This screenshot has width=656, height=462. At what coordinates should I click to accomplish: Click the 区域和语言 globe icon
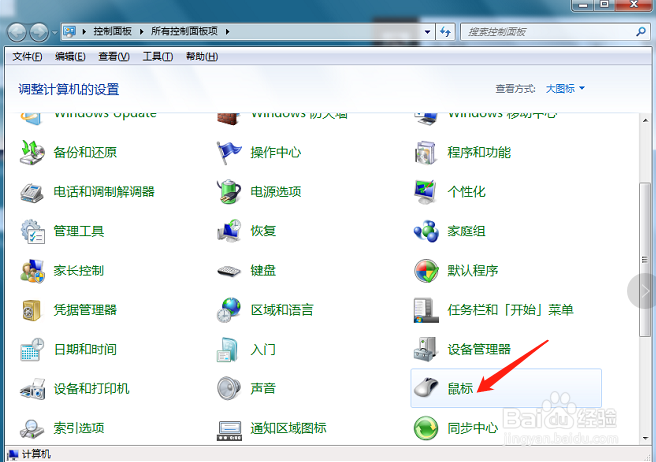(229, 310)
